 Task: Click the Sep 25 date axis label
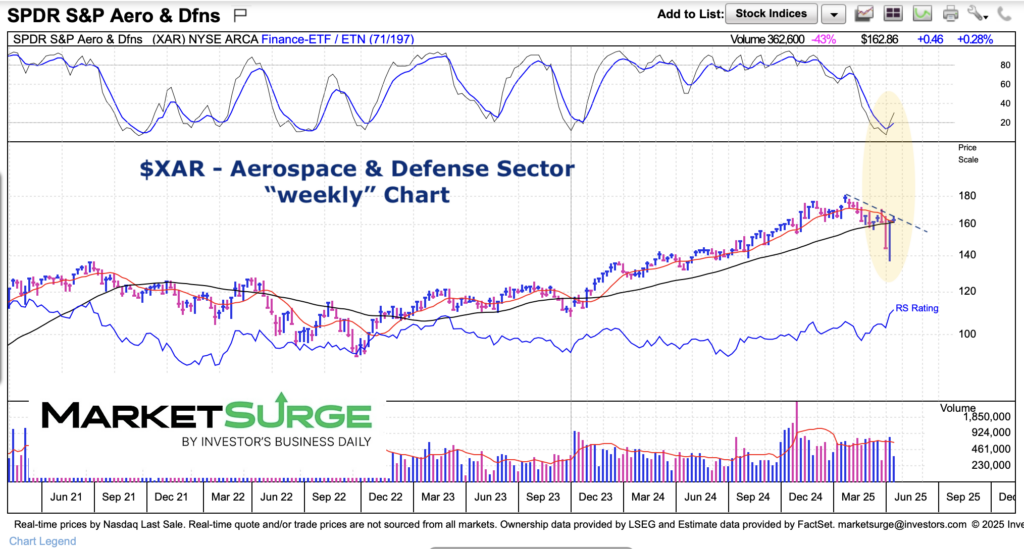(x=963, y=497)
